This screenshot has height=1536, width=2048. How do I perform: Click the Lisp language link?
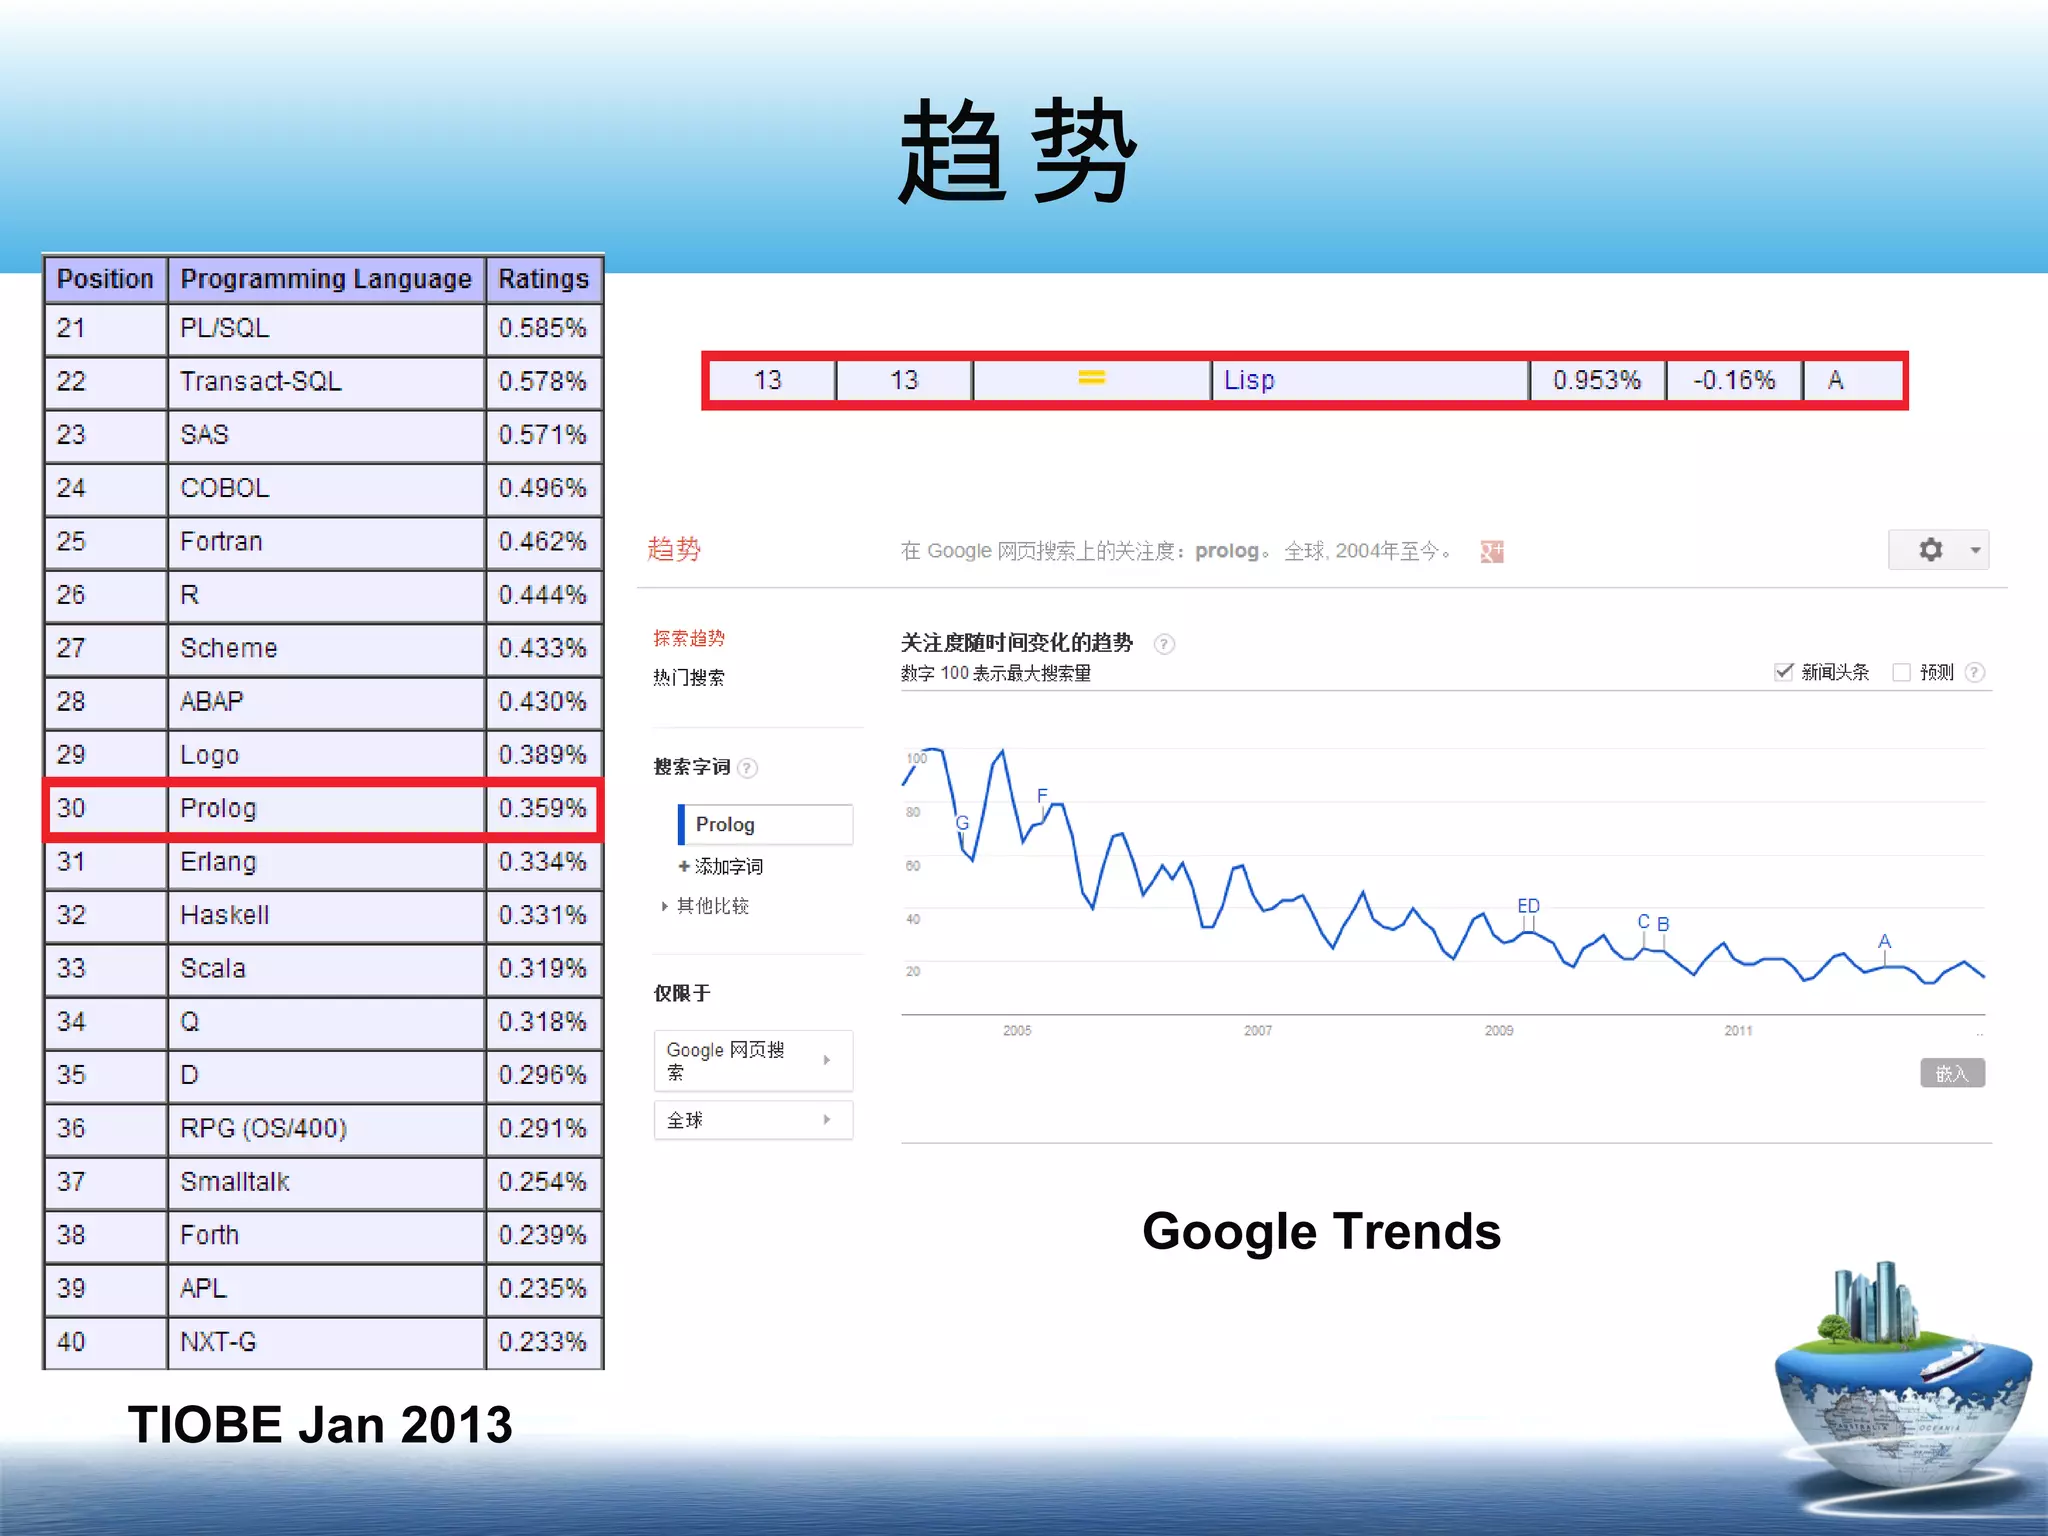coord(1249,380)
